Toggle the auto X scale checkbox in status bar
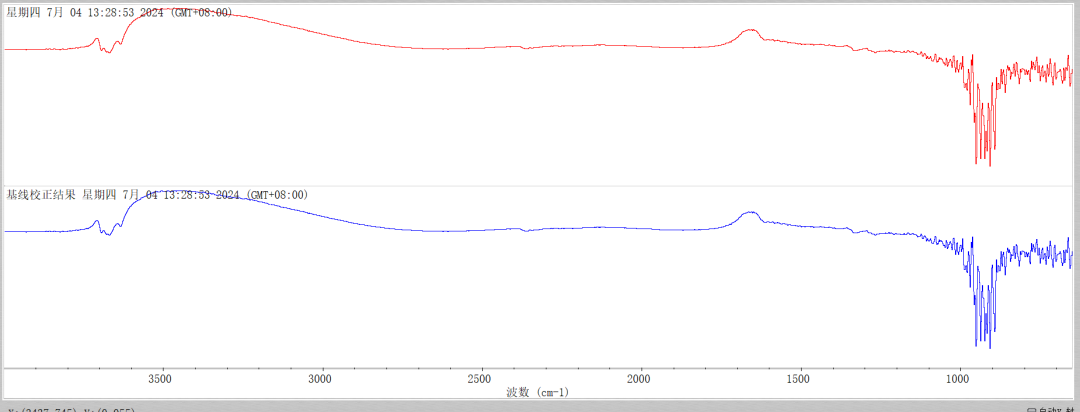This screenshot has width=1080, height=412. (1033, 410)
